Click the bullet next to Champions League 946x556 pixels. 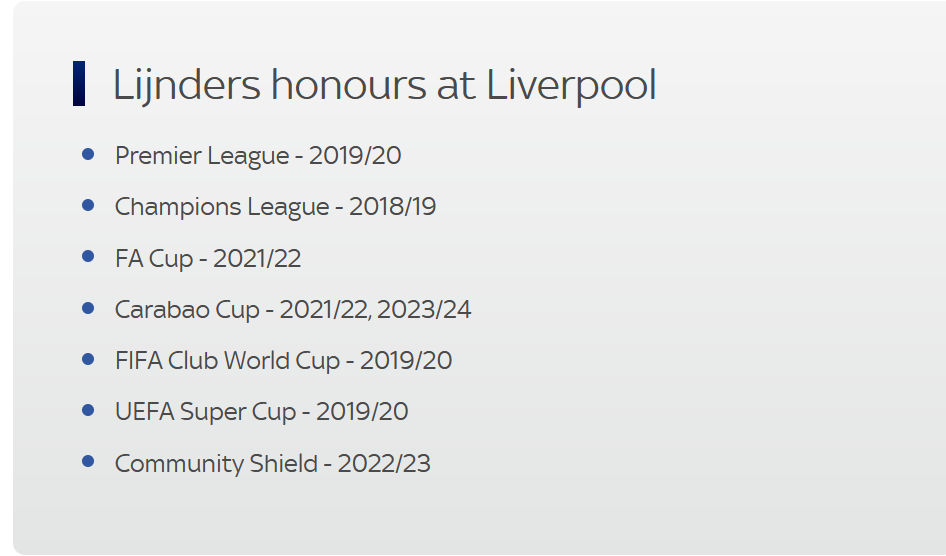(88, 205)
